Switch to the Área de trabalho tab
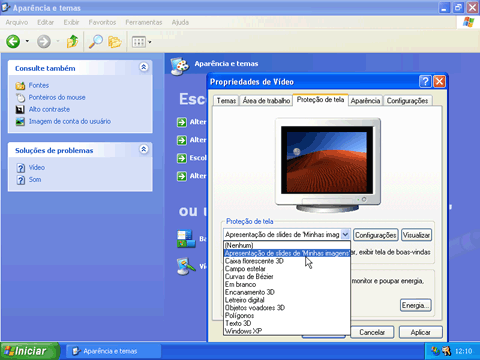 pos(266,101)
